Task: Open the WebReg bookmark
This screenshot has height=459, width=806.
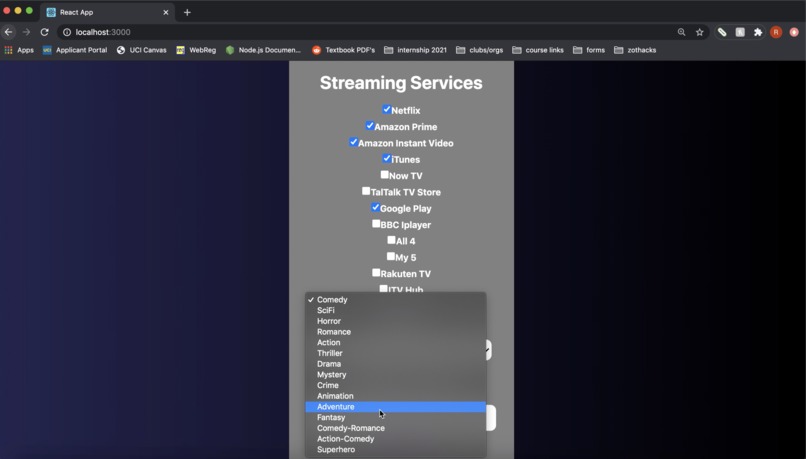Action: pos(196,50)
